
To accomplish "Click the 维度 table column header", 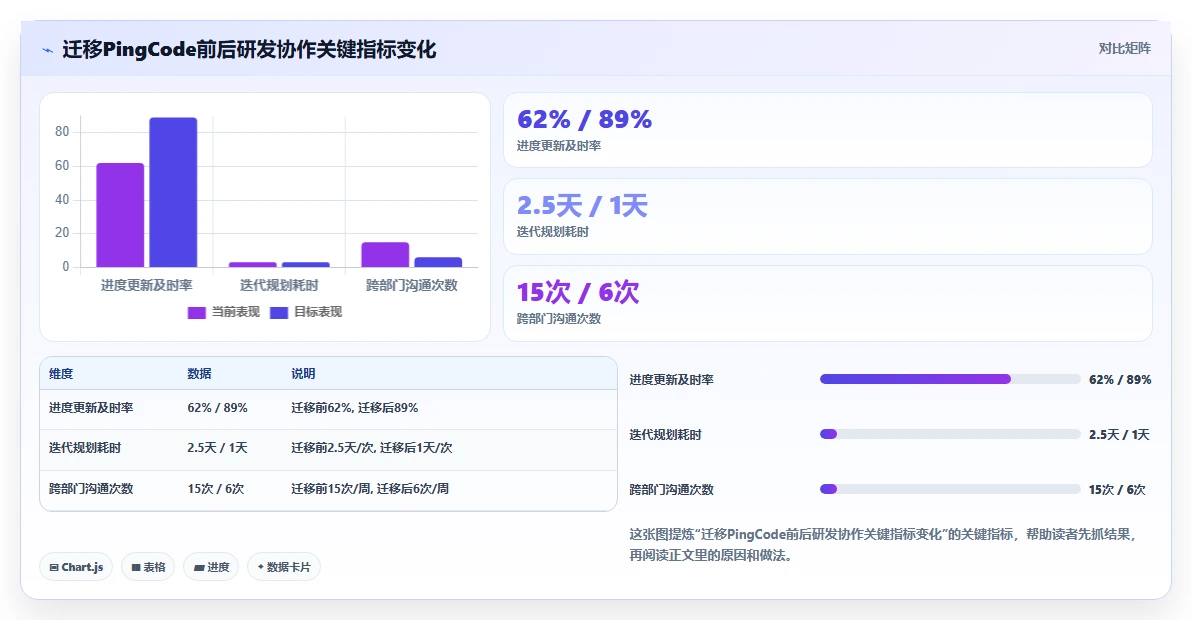I will (61, 374).
